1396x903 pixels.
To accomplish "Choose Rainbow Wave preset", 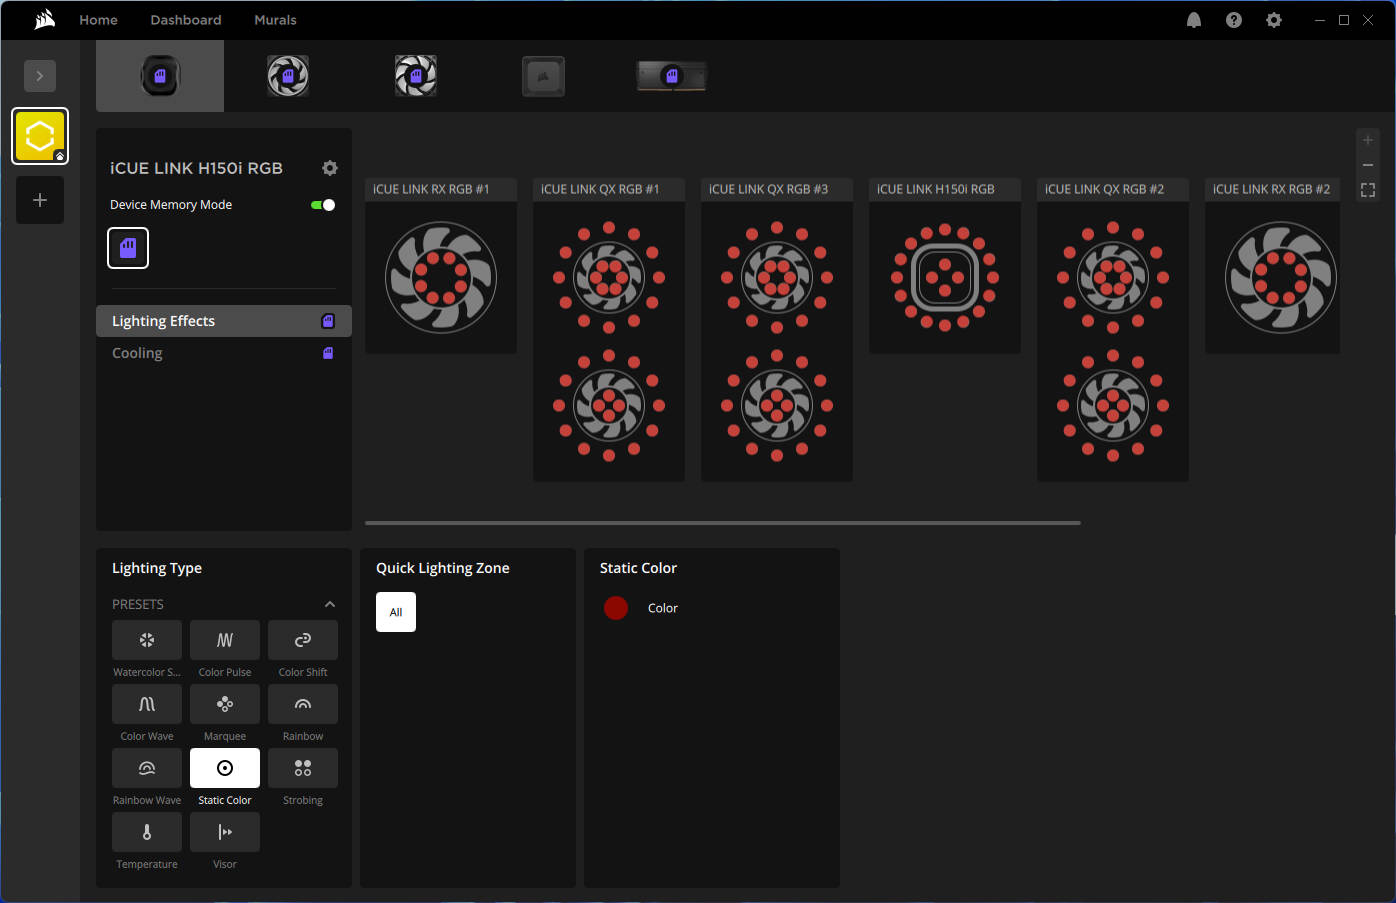I will coord(147,768).
